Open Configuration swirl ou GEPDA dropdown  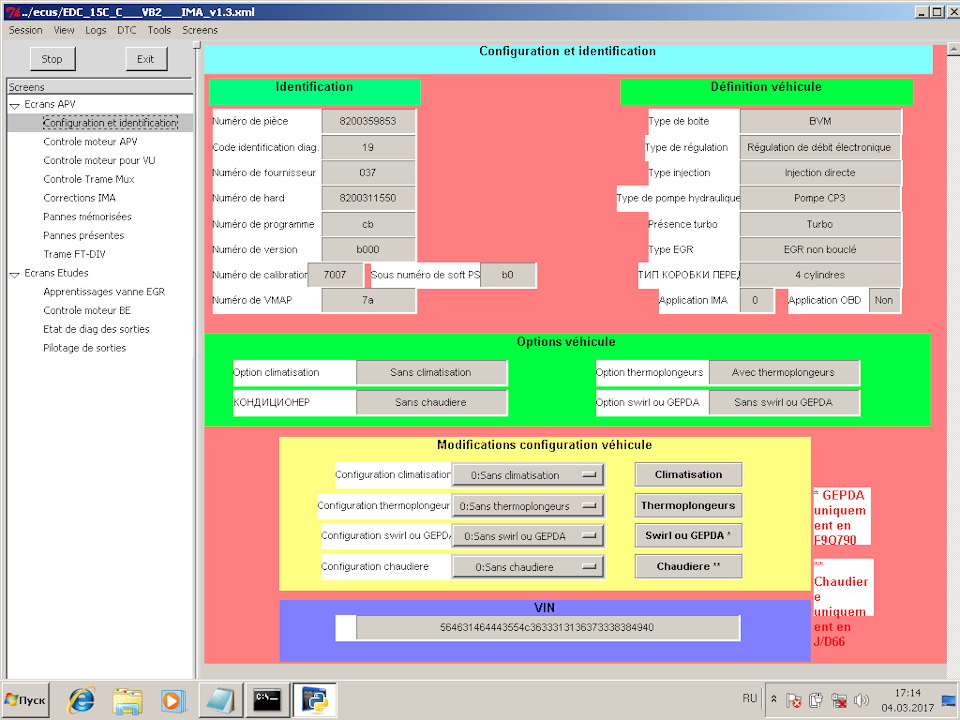528,536
